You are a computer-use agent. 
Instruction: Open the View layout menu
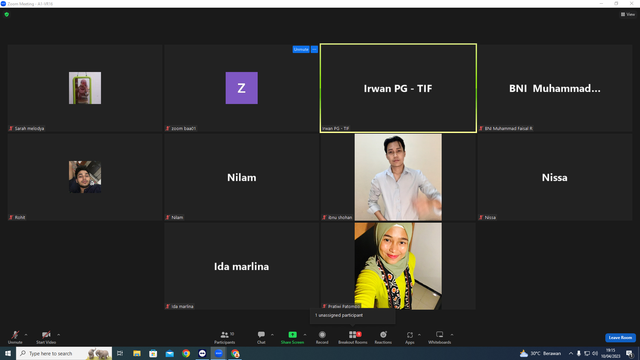coord(628,14)
